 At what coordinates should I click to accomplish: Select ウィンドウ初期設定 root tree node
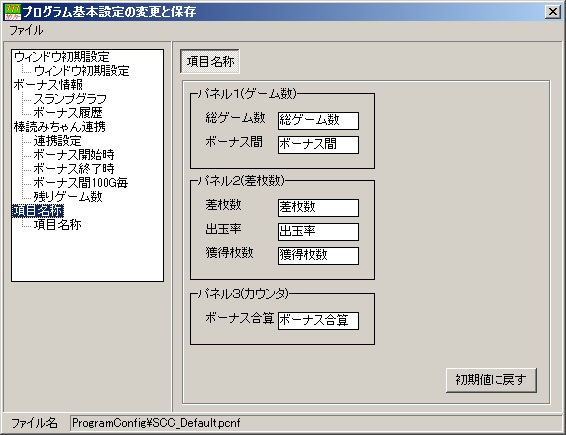point(61,57)
